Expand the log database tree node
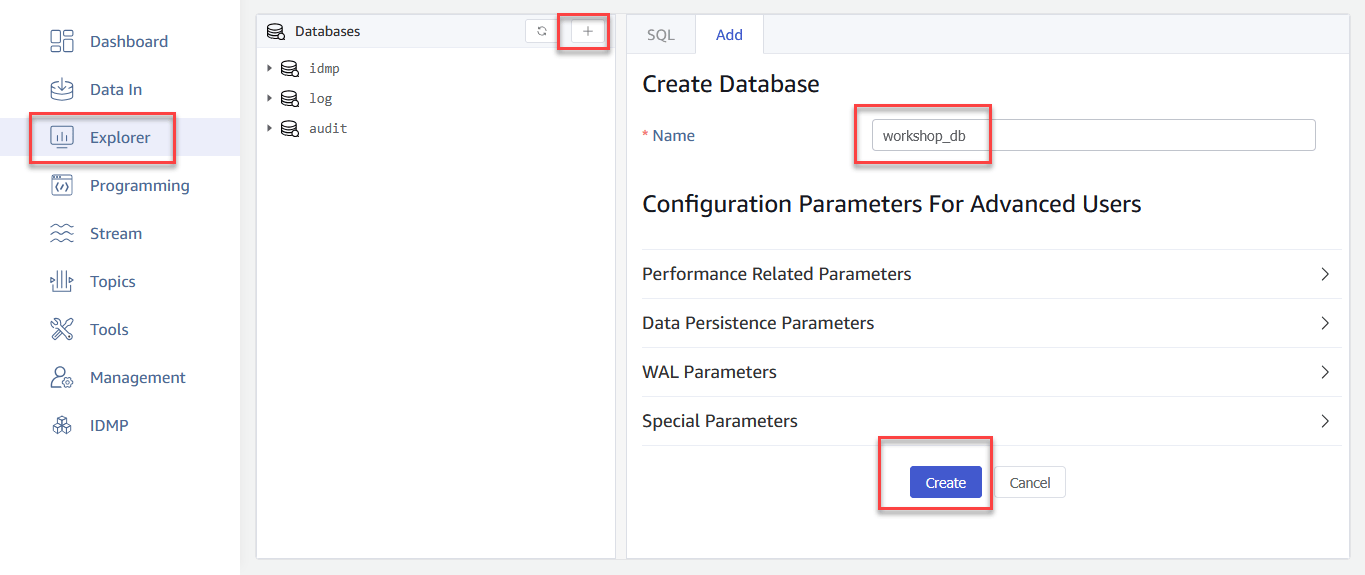 pyautogui.click(x=269, y=98)
